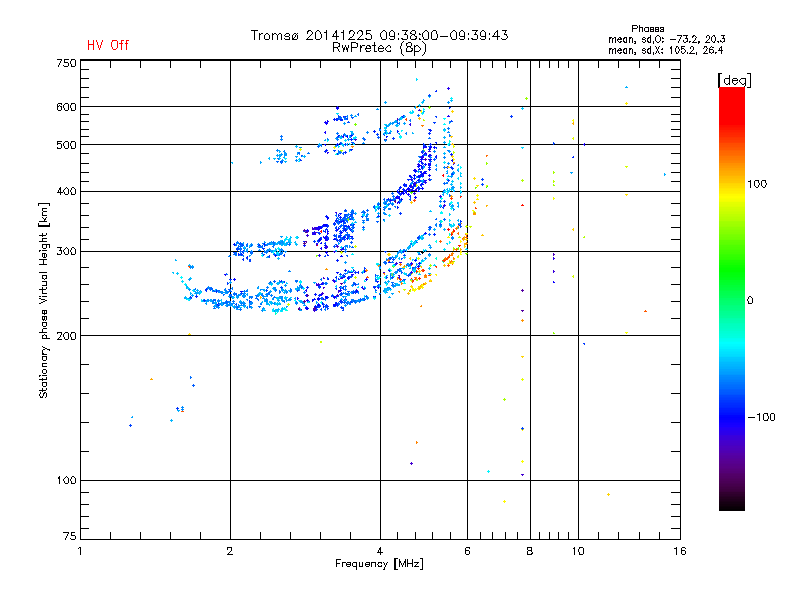
Task: Click the y-axis label '200'
Action: tap(67, 336)
